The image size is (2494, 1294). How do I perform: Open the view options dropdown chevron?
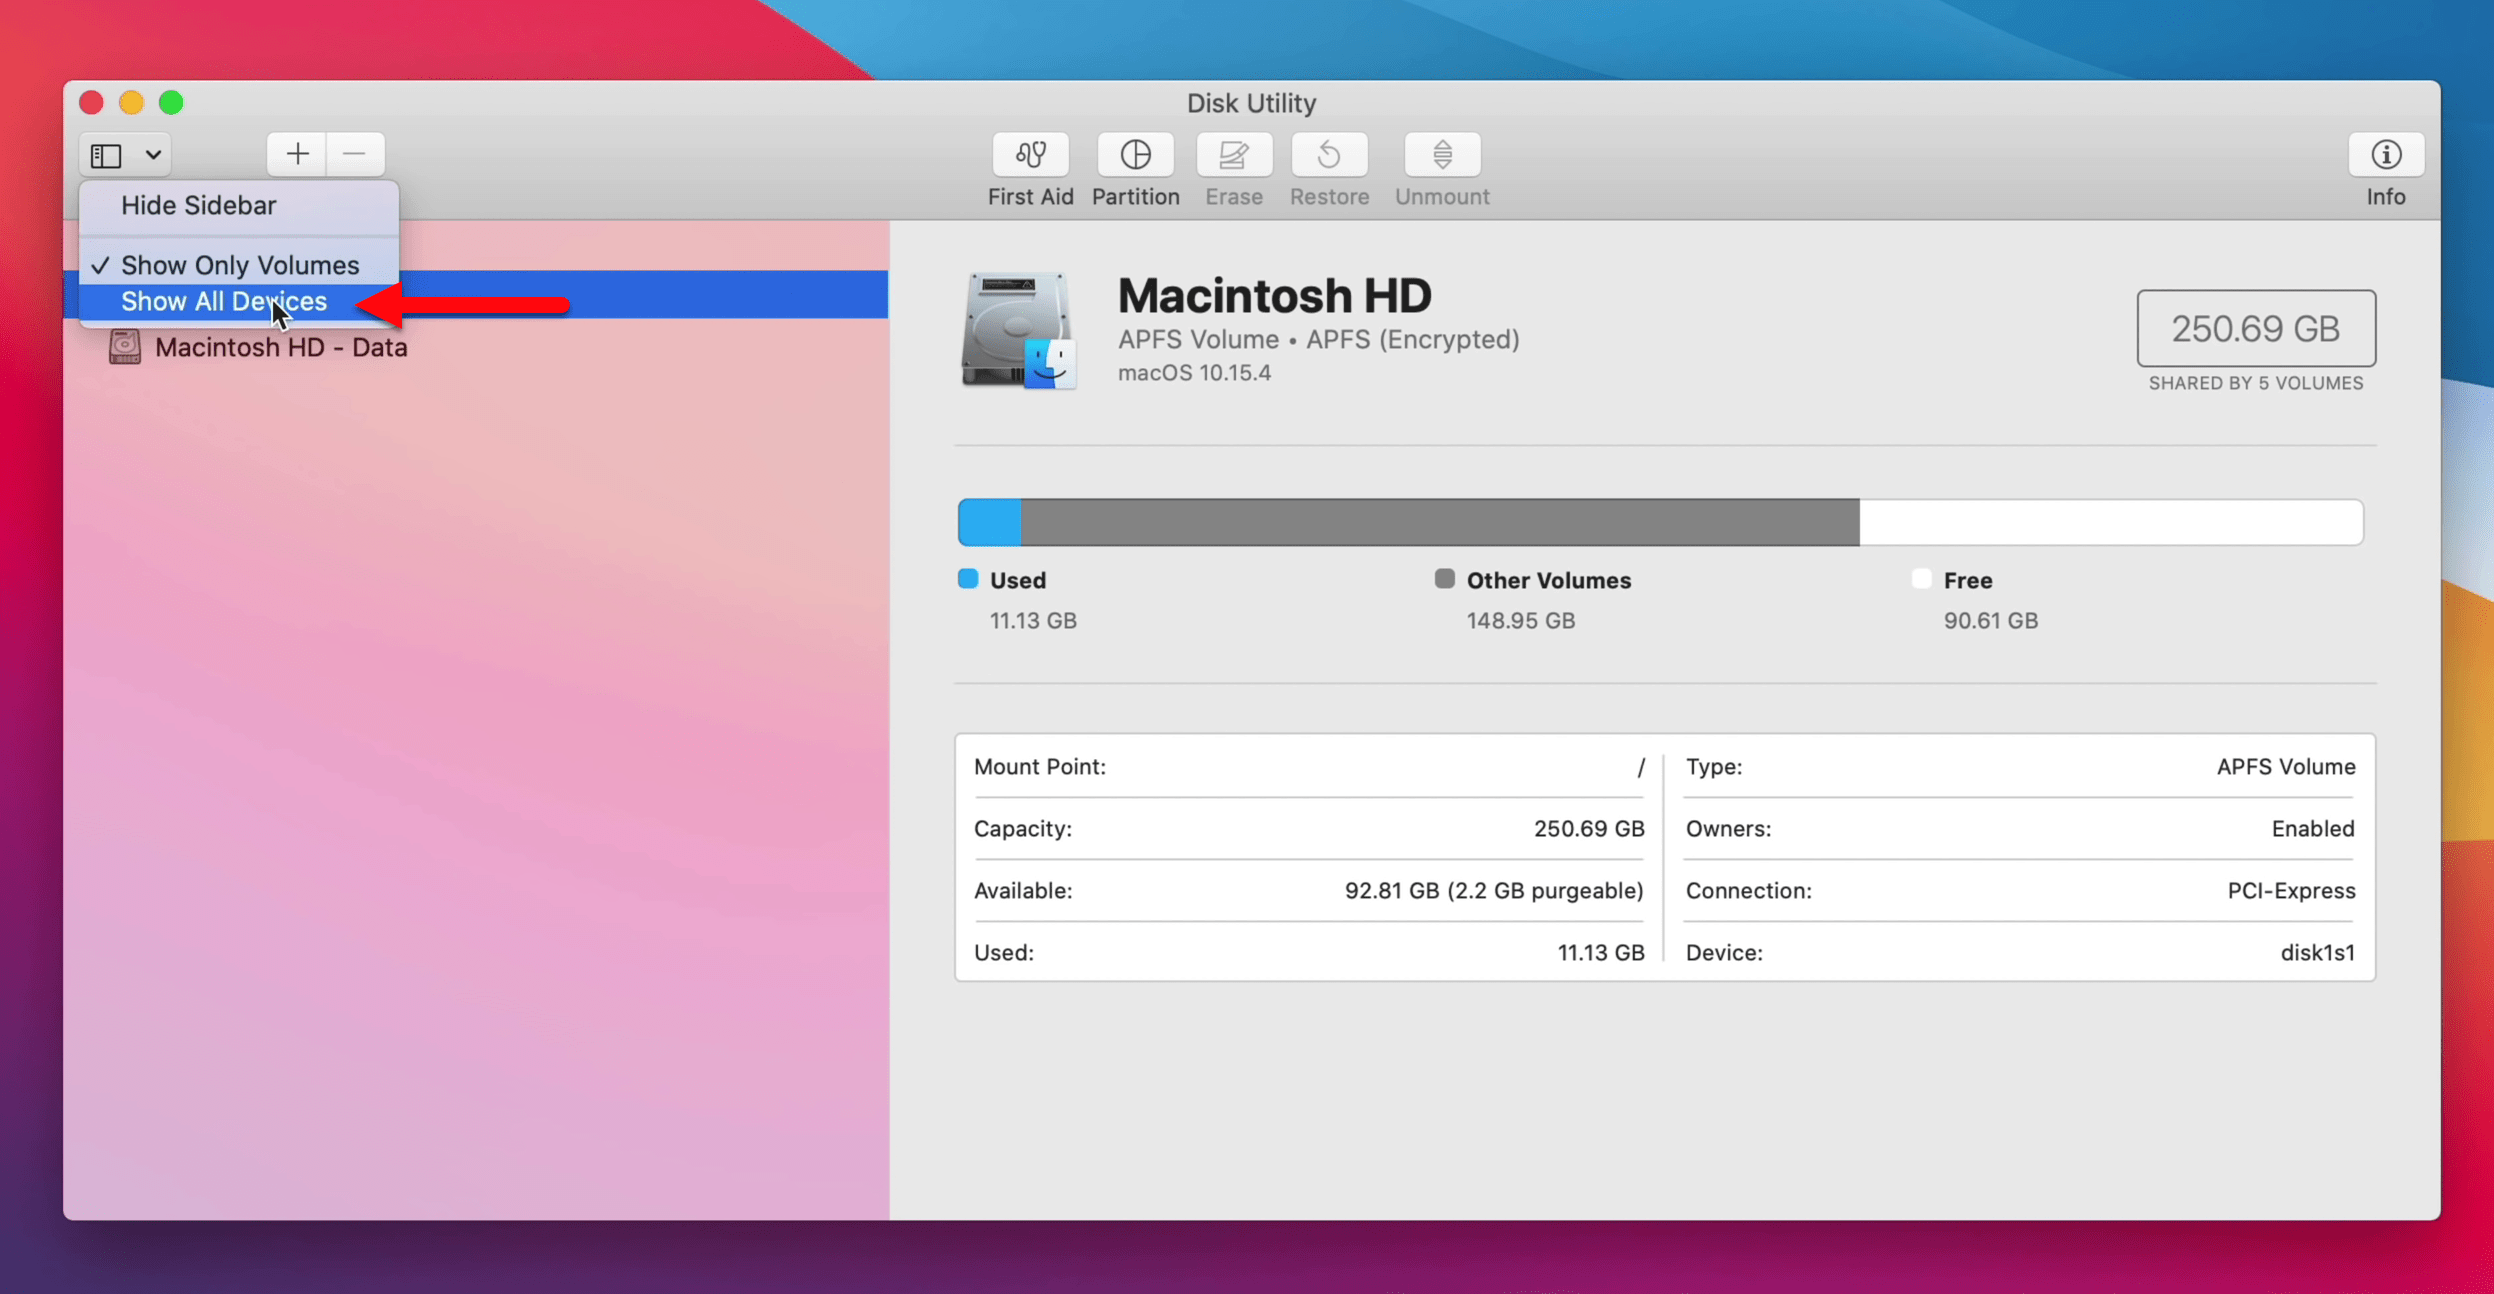(x=153, y=155)
